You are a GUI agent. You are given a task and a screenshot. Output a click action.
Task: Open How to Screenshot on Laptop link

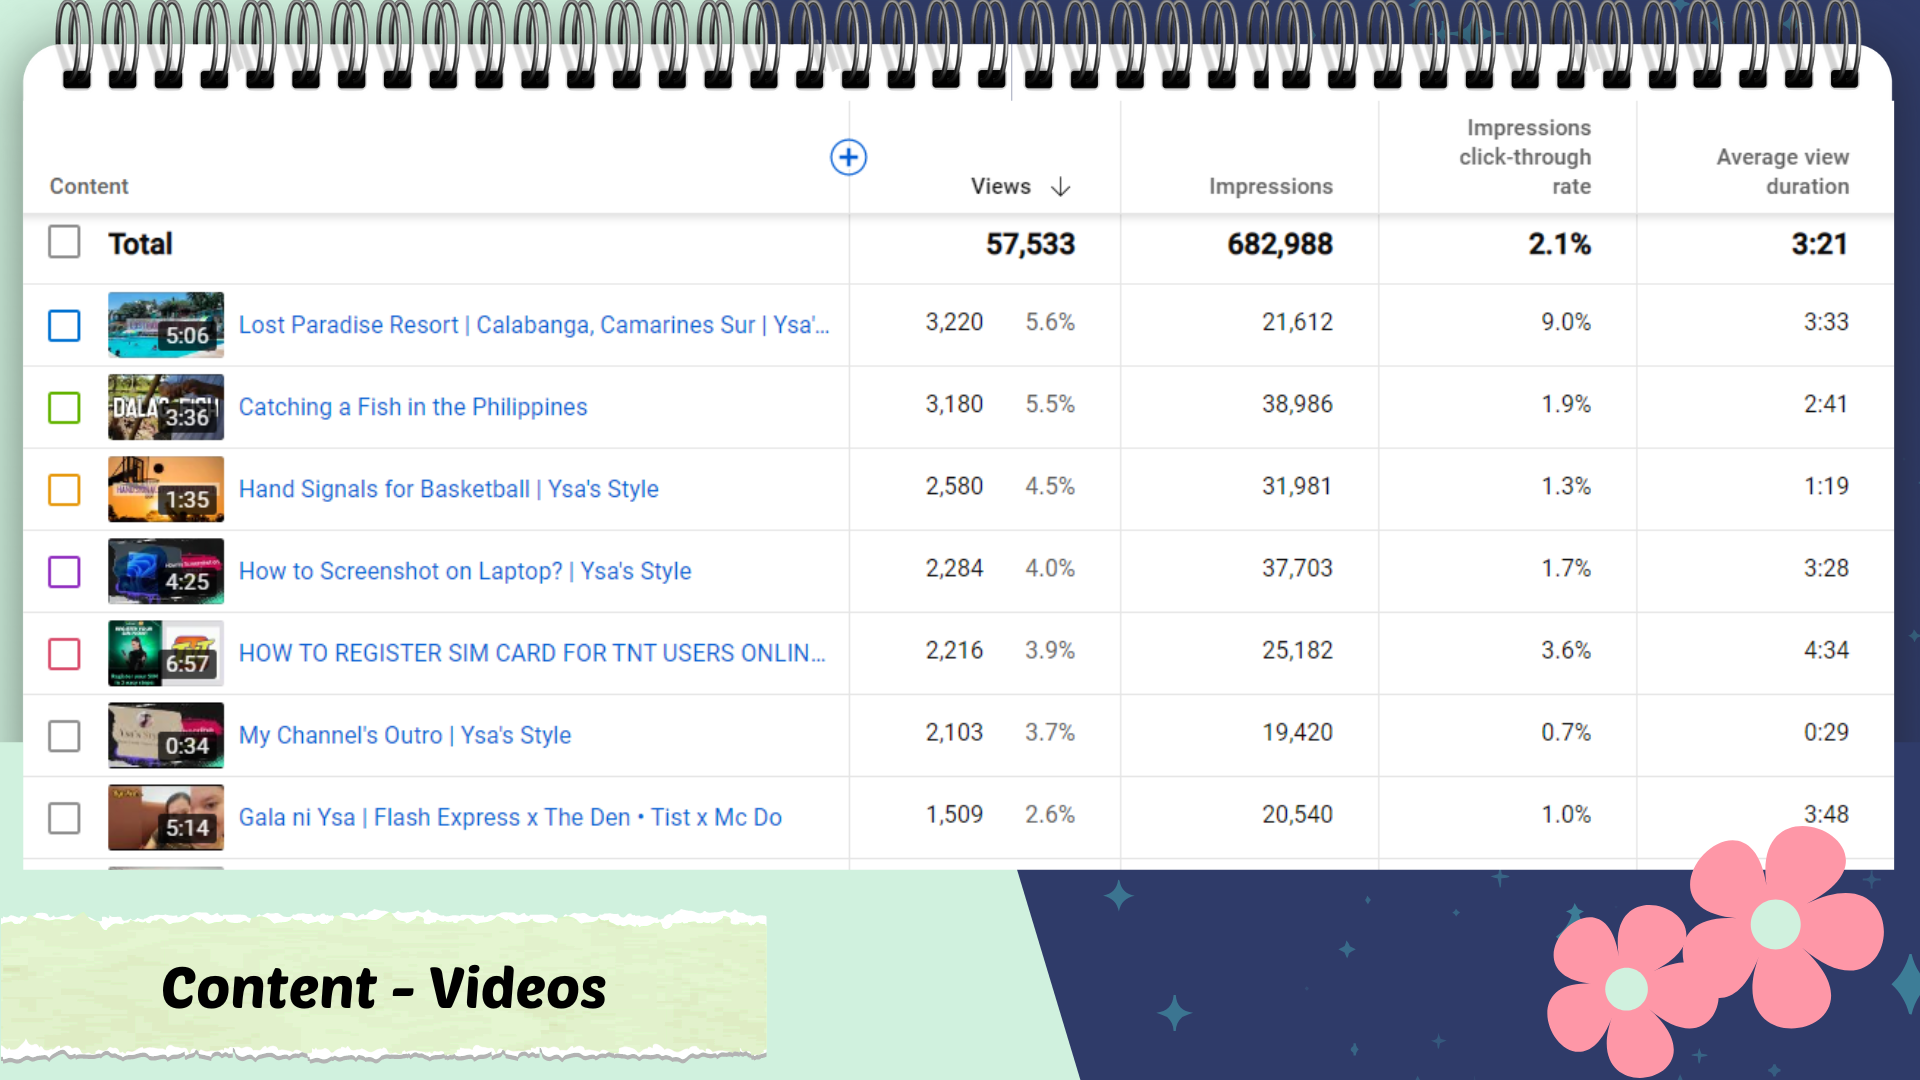click(x=464, y=571)
